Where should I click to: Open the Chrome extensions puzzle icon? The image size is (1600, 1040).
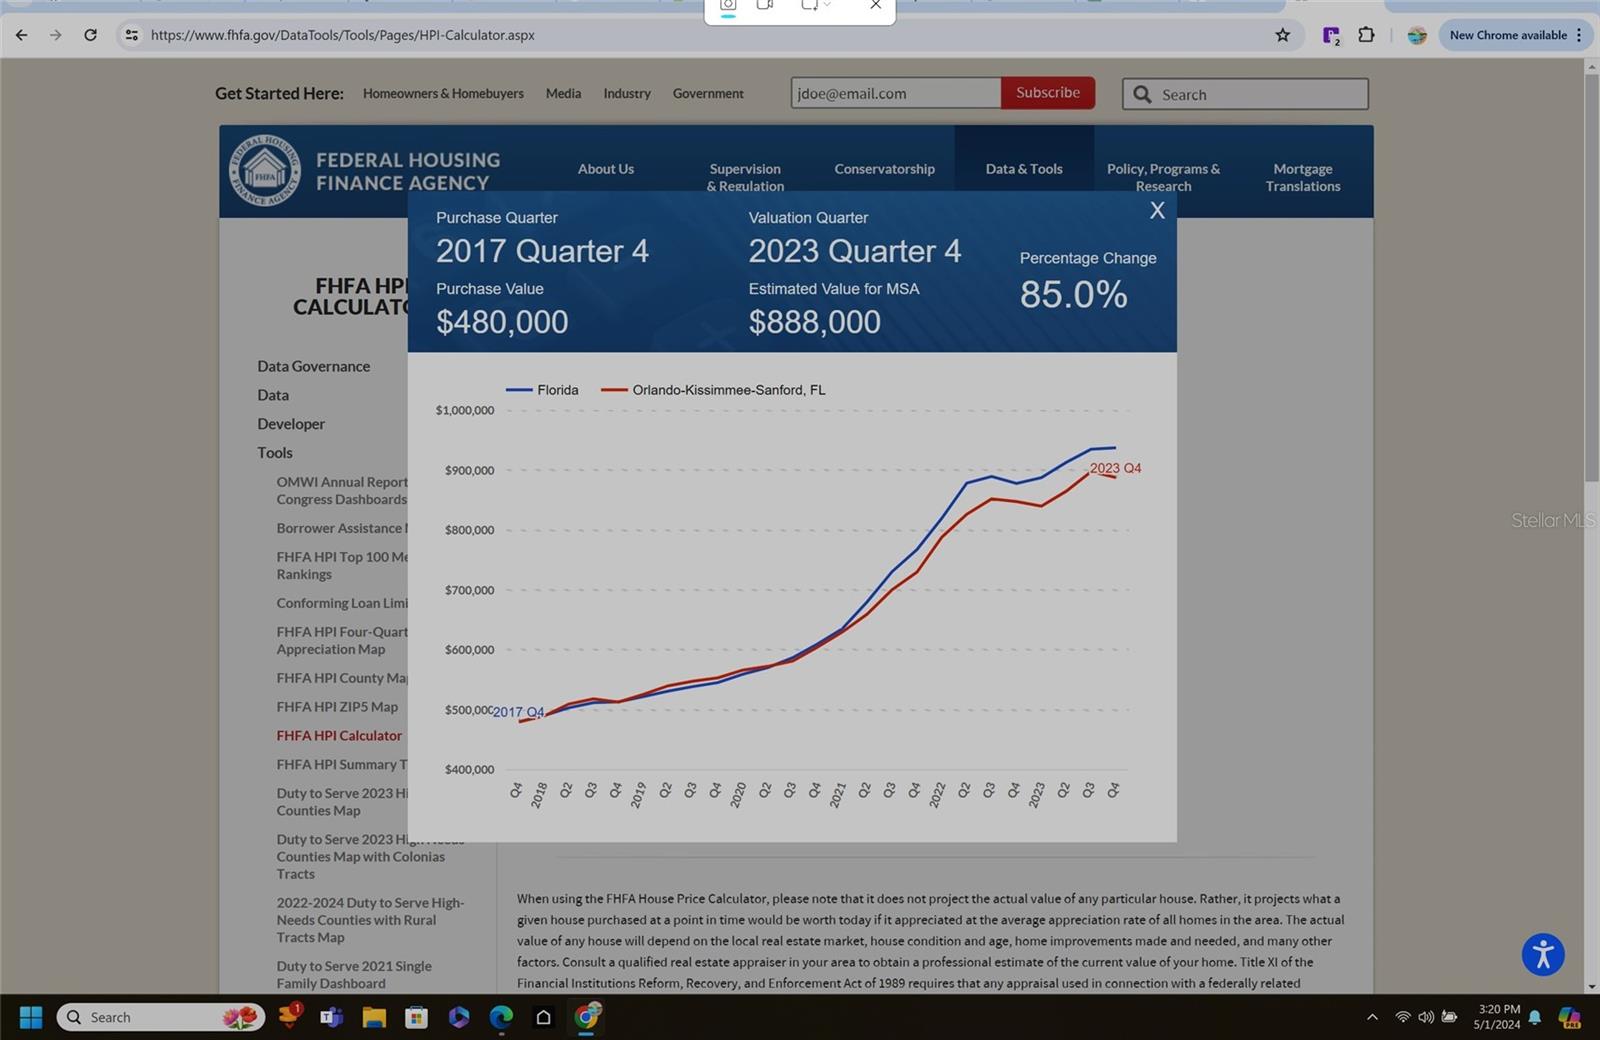1366,35
